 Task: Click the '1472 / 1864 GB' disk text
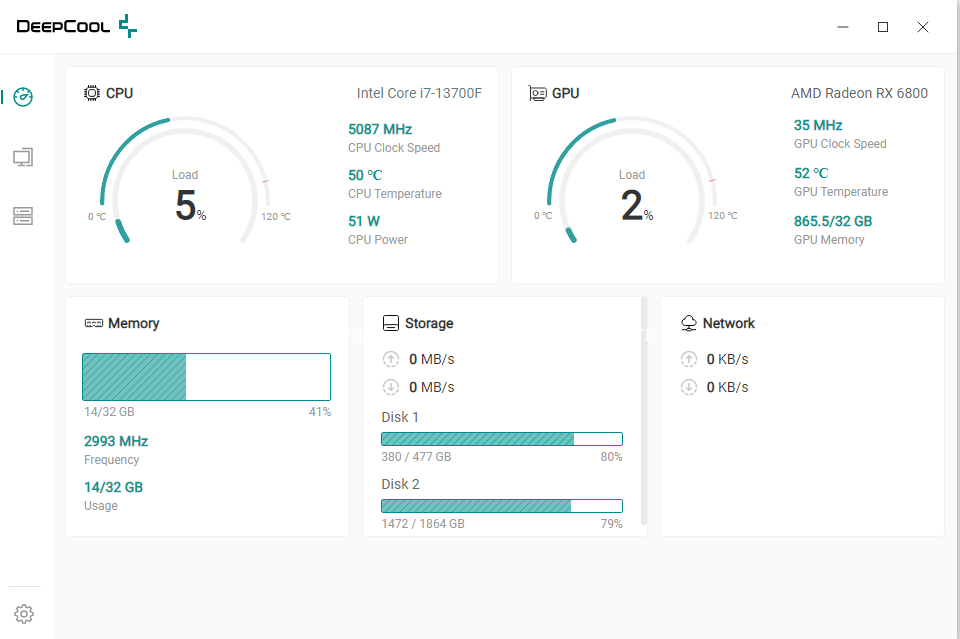tap(423, 524)
